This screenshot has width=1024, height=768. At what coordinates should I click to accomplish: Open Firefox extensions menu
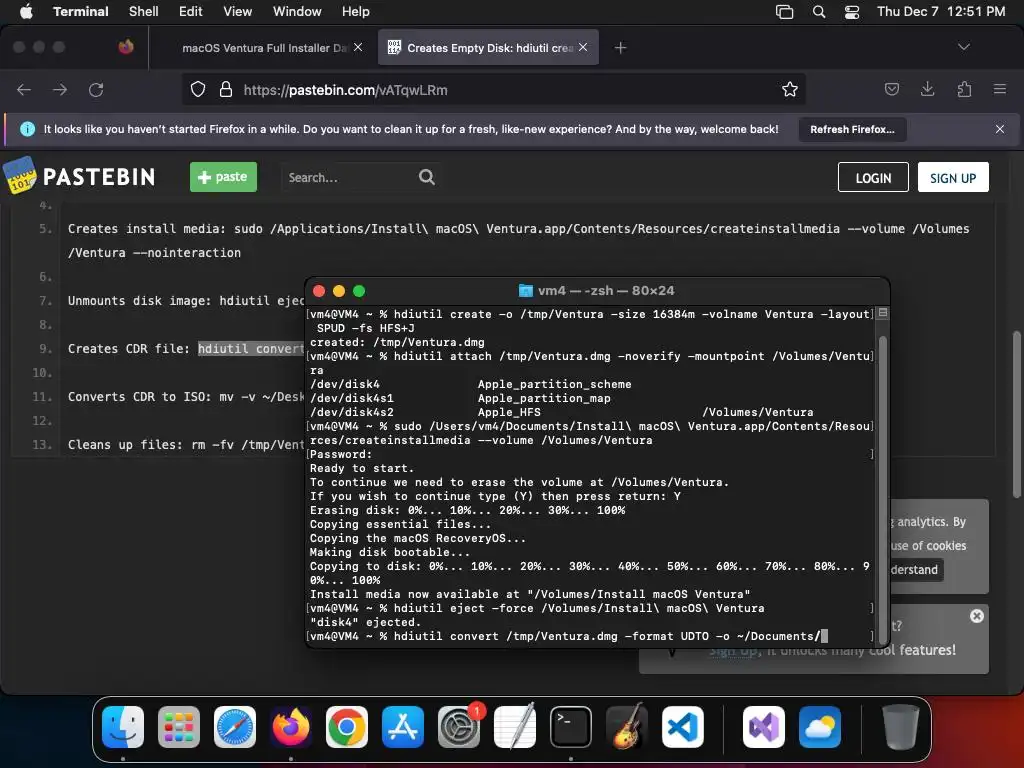[x=964, y=89]
